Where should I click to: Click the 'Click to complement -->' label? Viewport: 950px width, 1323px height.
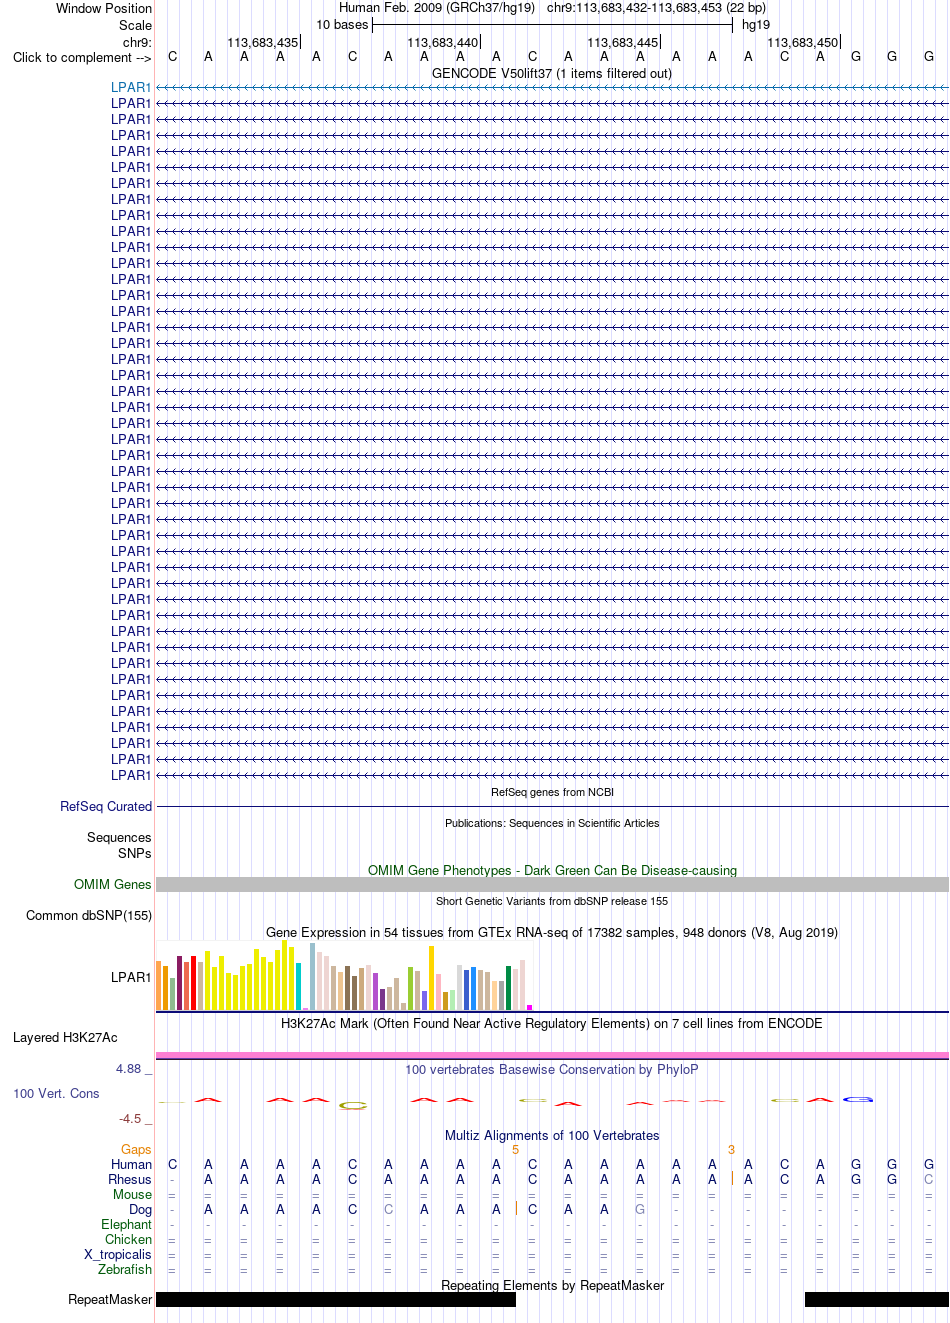[x=82, y=57]
